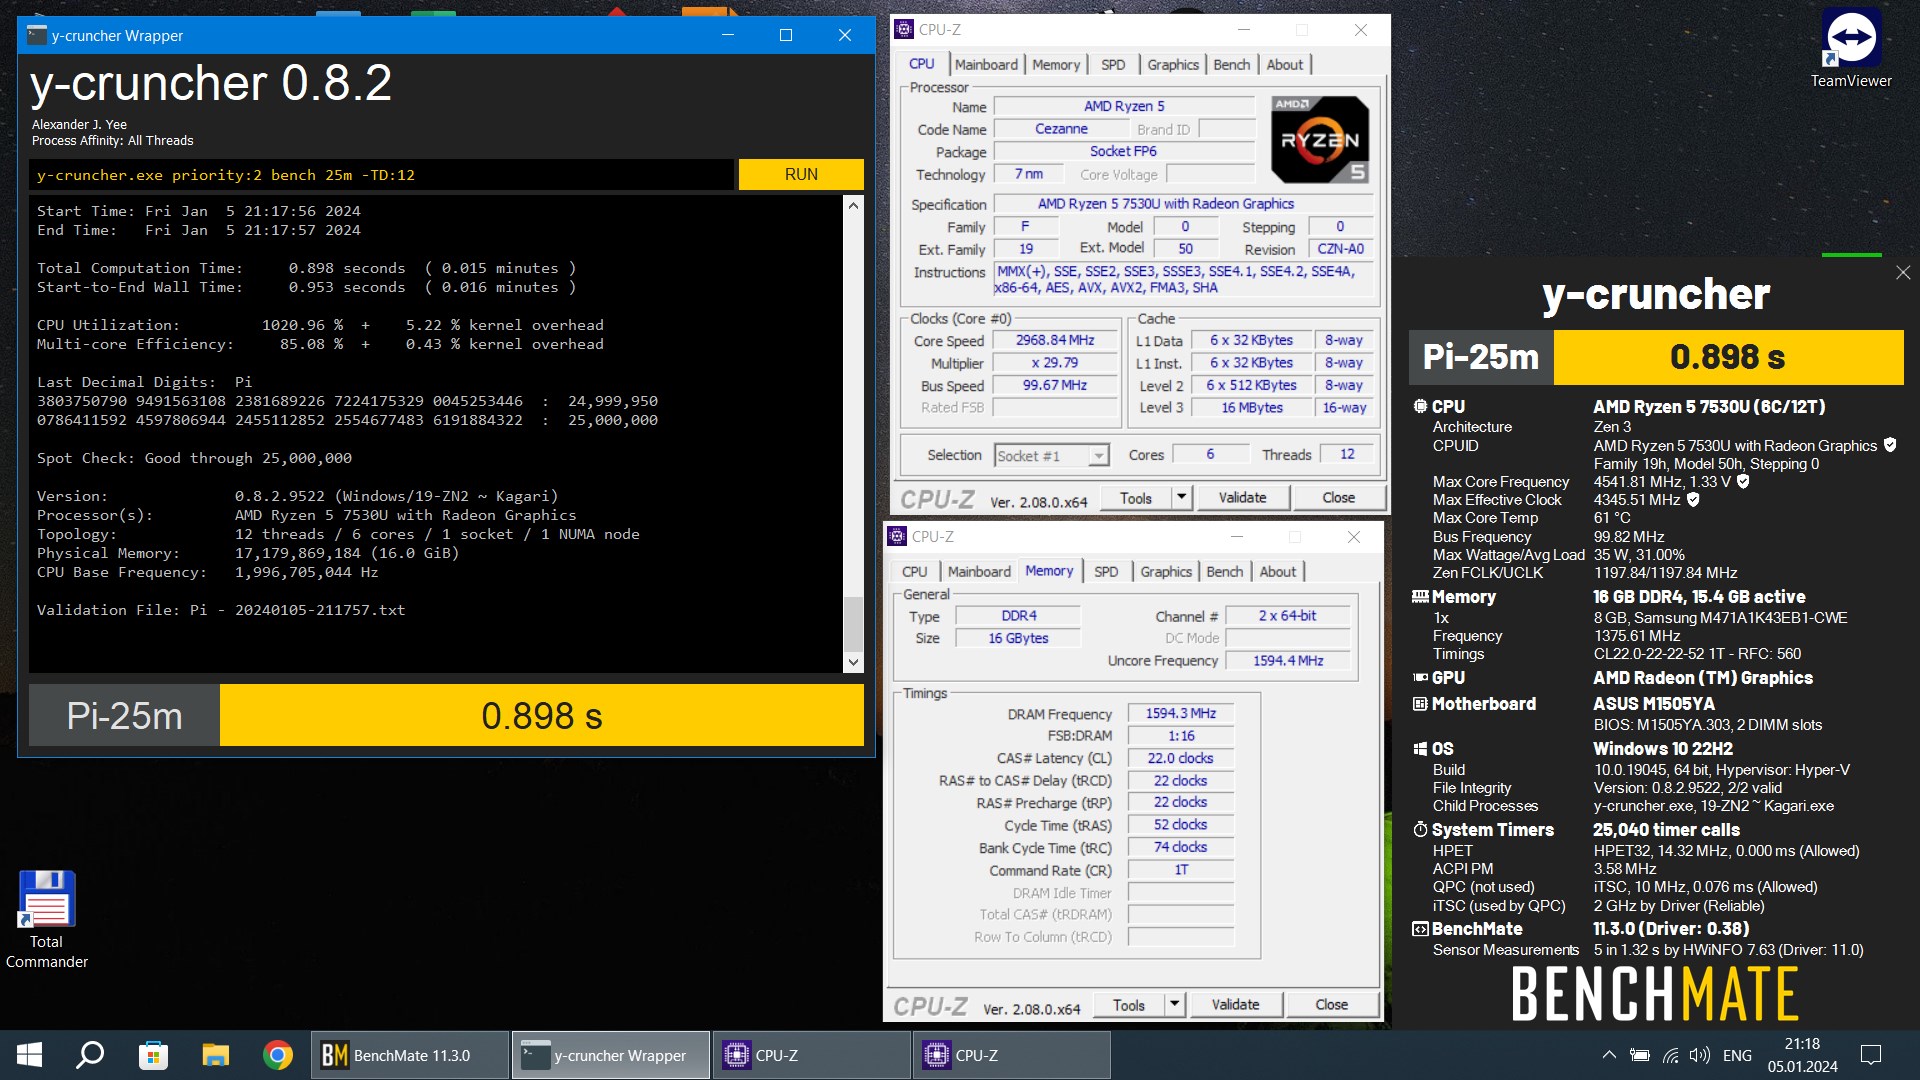Open Graphics tab in top CPU-Z

coord(1173,64)
